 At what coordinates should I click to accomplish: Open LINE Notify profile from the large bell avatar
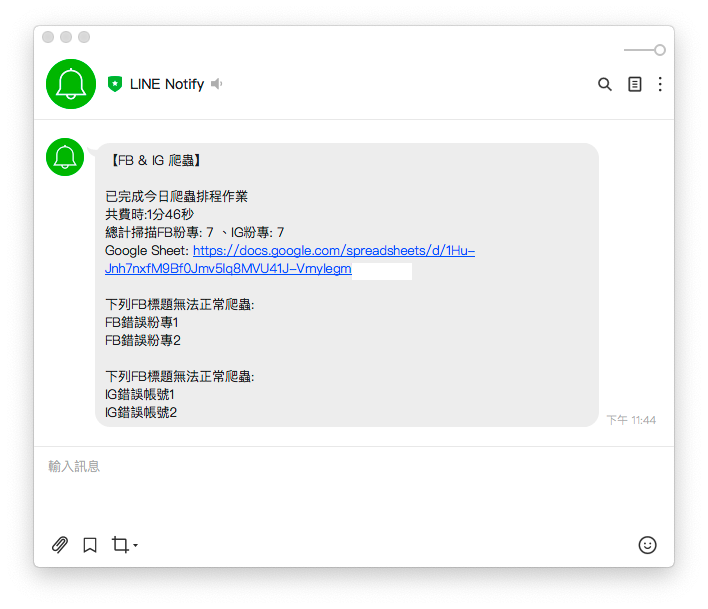point(71,84)
